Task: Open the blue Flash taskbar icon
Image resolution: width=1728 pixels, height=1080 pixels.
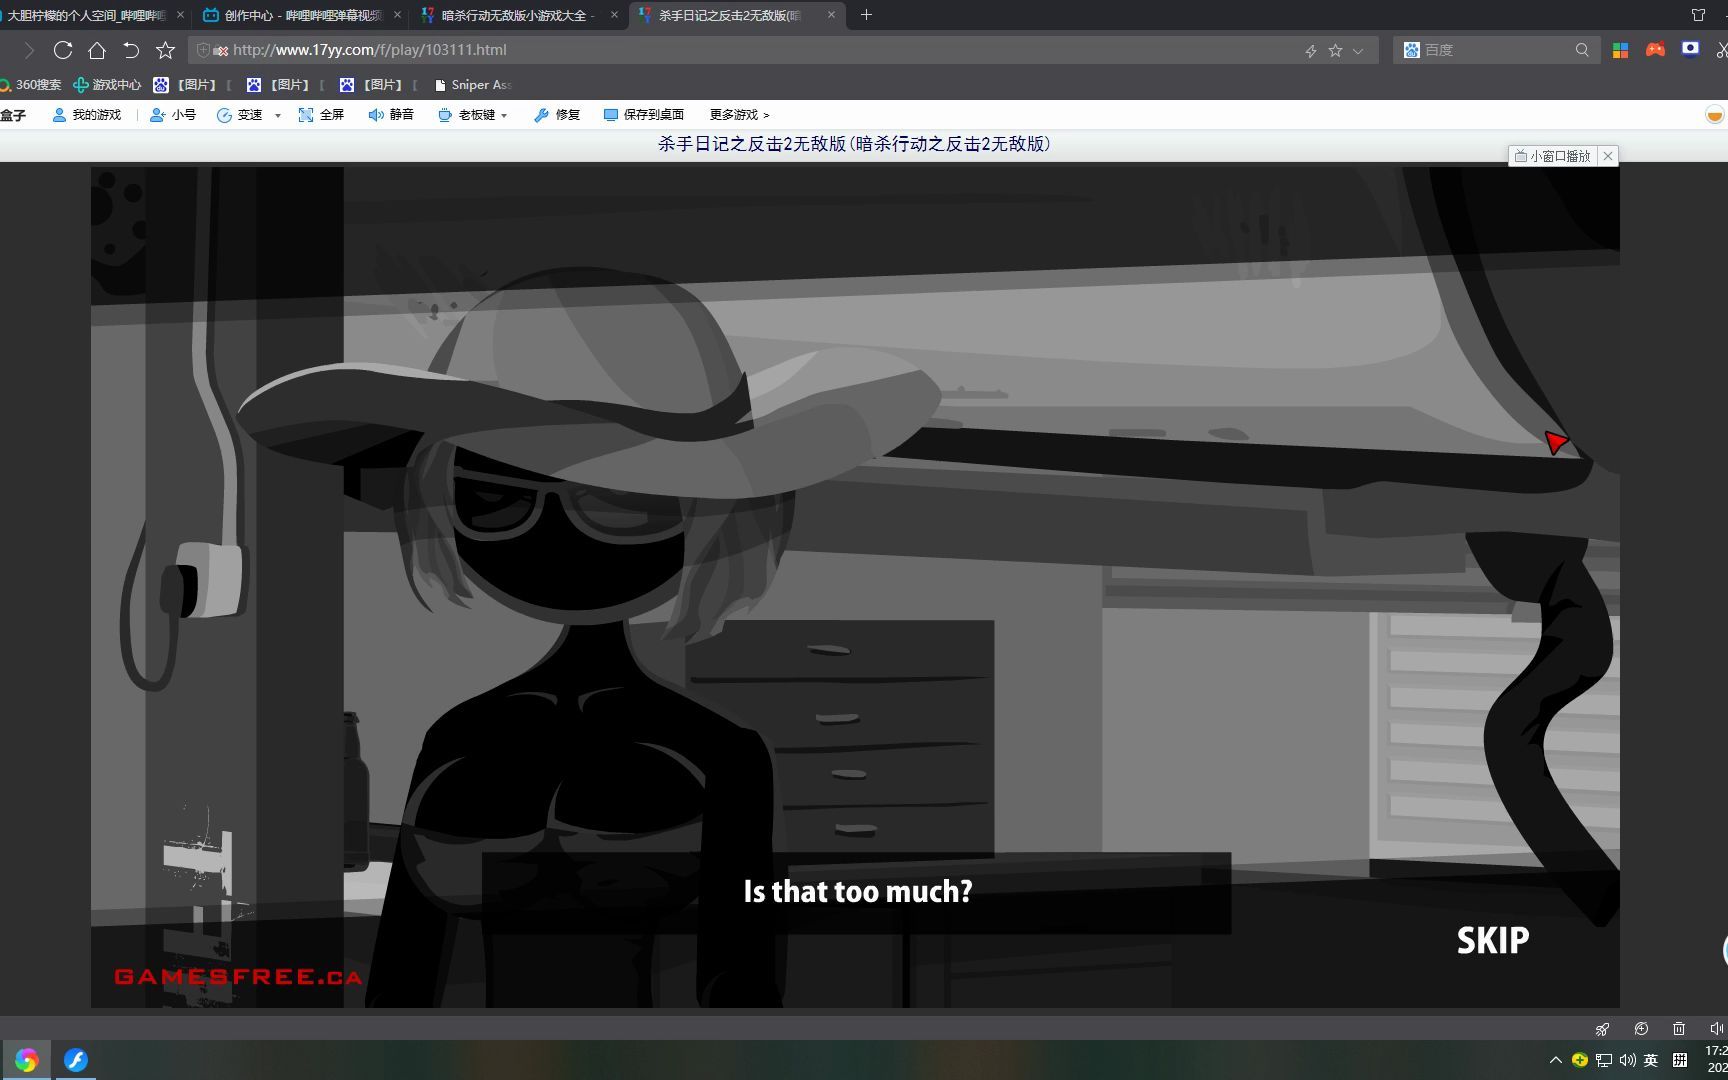Action: [76, 1060]
